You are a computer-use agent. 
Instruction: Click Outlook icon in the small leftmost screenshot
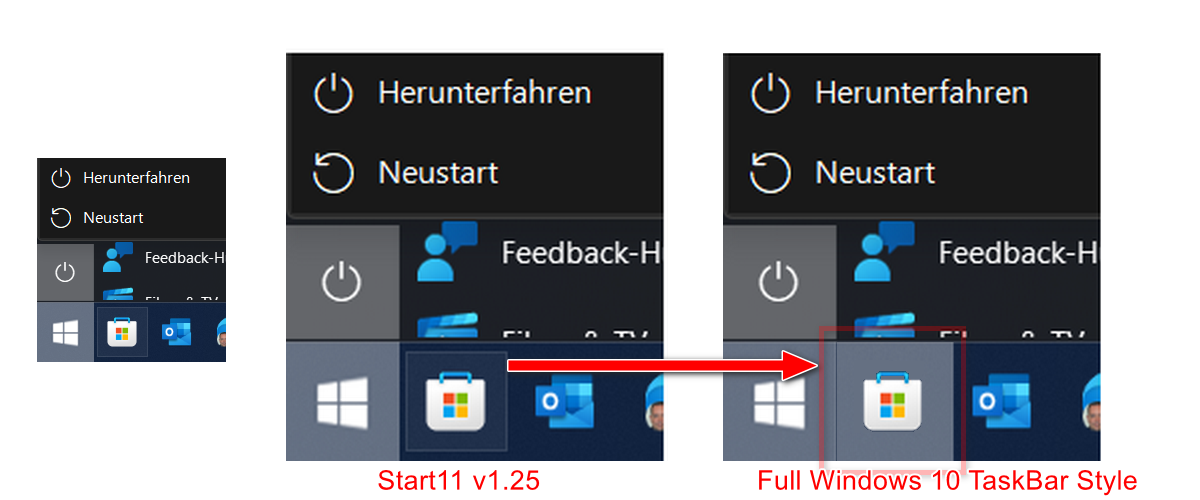(177, 332)
